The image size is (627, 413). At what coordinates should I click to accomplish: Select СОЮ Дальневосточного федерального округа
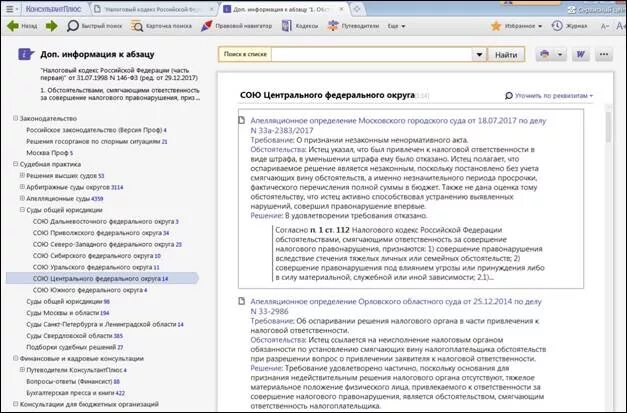pos(106,221)
